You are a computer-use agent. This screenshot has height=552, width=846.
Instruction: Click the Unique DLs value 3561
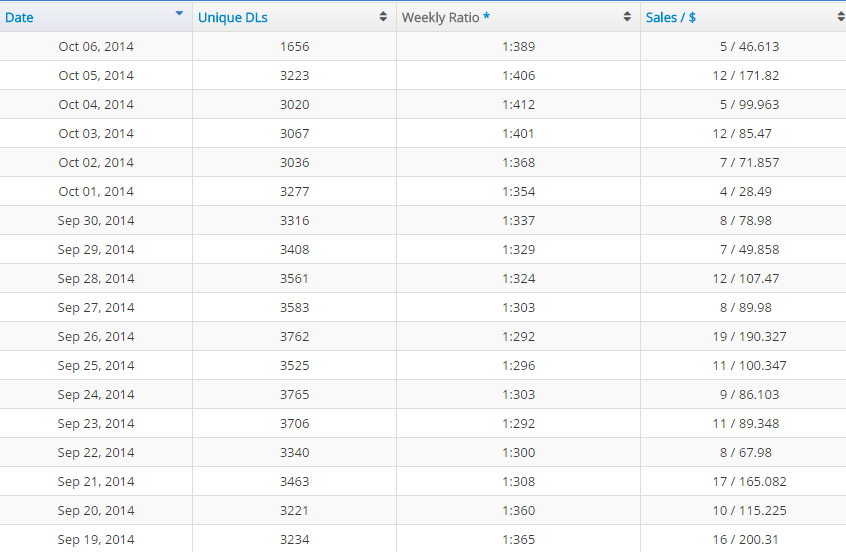(295, 278)
